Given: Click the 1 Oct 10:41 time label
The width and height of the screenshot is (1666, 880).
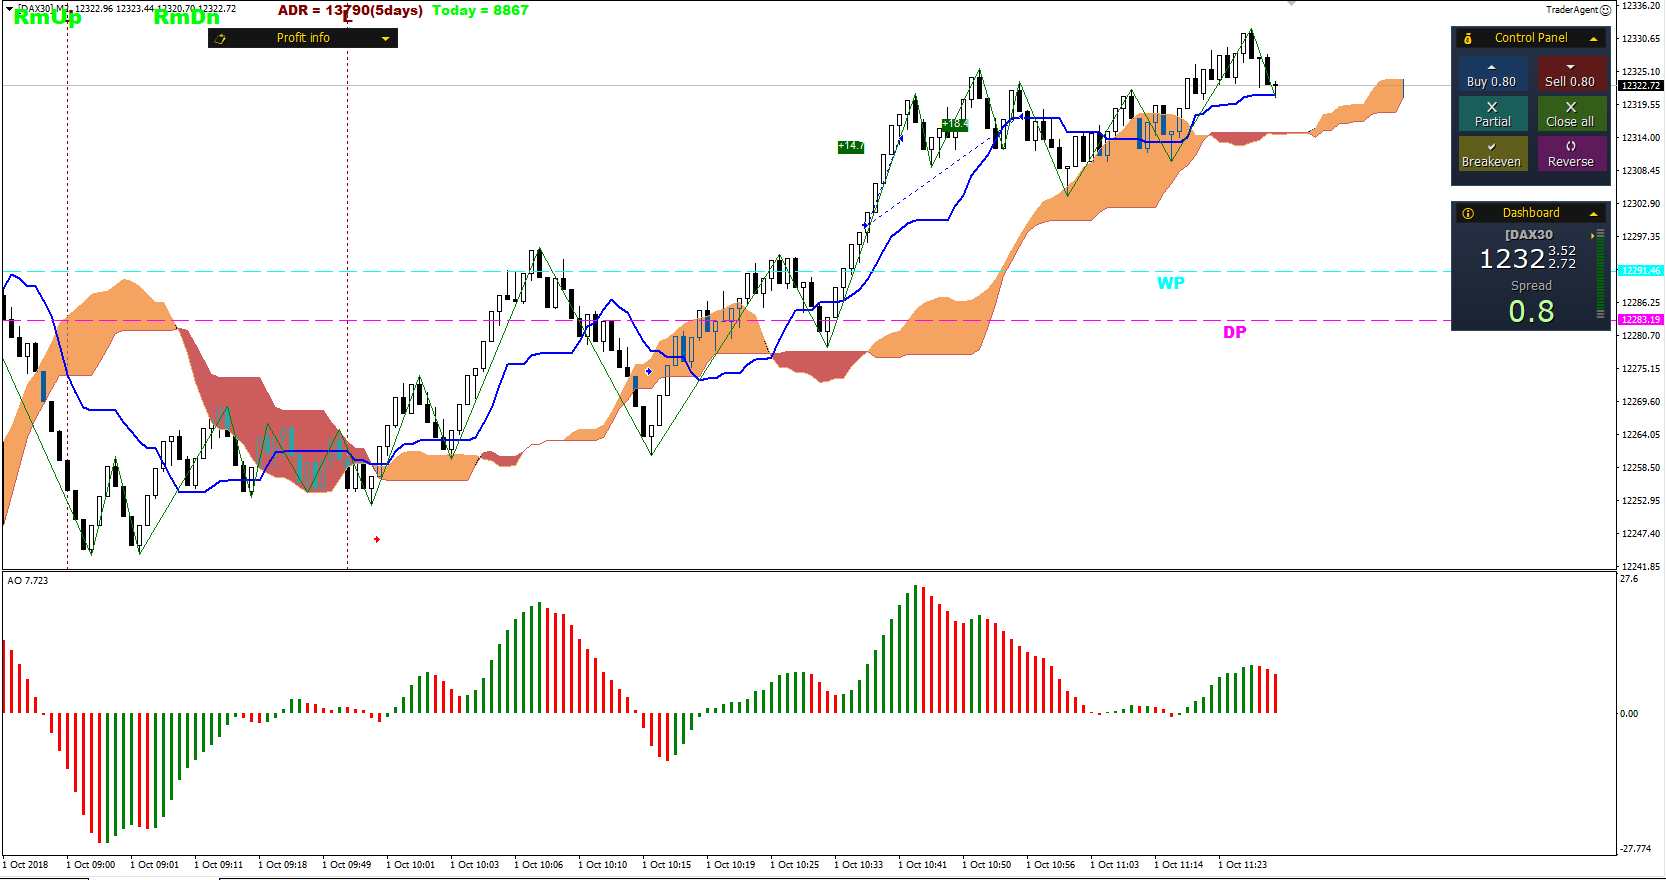Looking at the screenshot, I should 922,864.
